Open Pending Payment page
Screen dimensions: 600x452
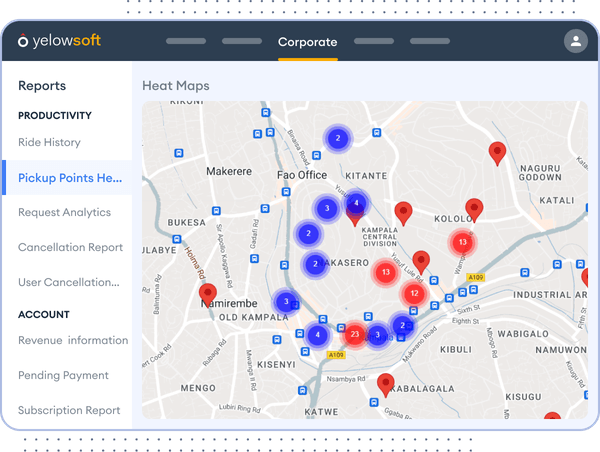click(64, 375)
